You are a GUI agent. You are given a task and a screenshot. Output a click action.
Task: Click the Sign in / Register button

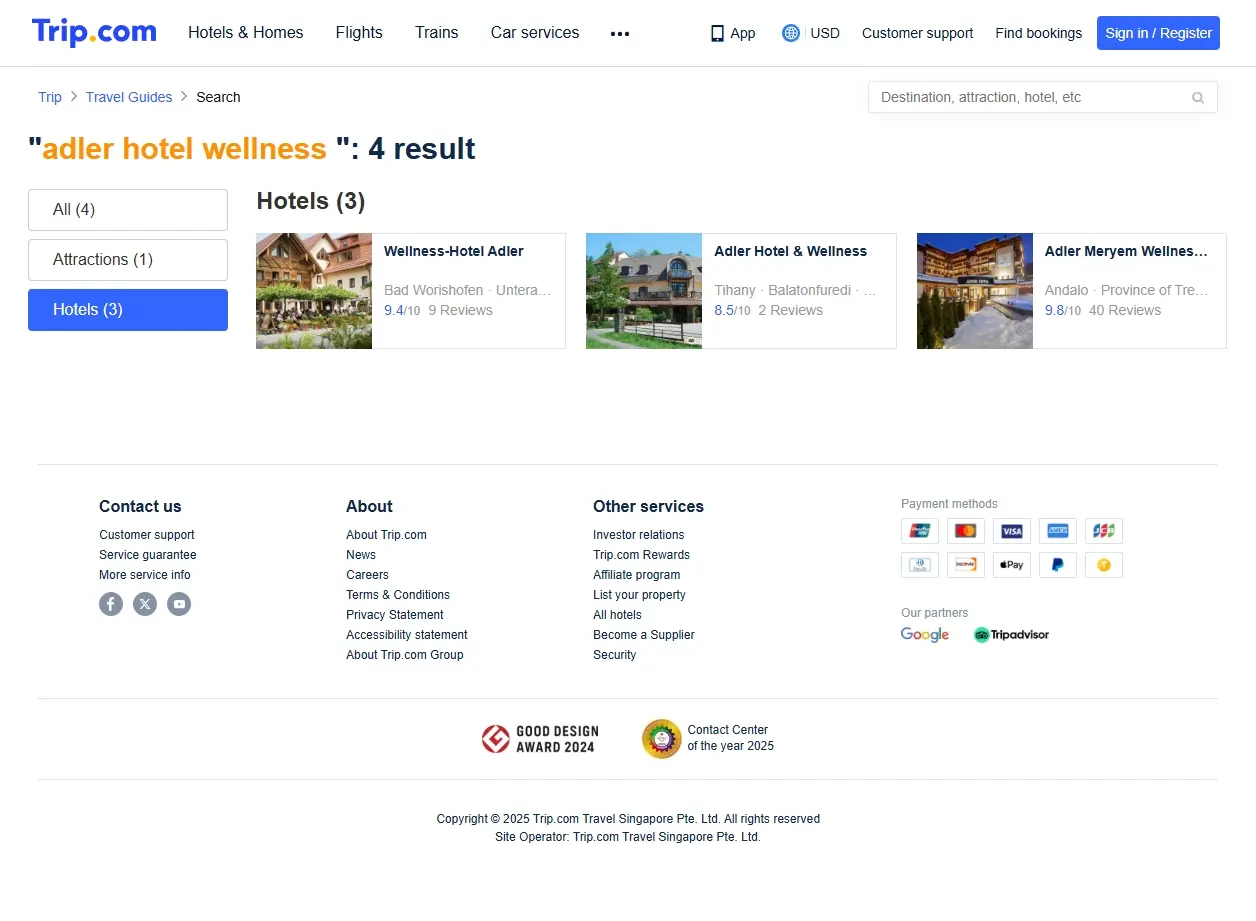[1158, 33]
